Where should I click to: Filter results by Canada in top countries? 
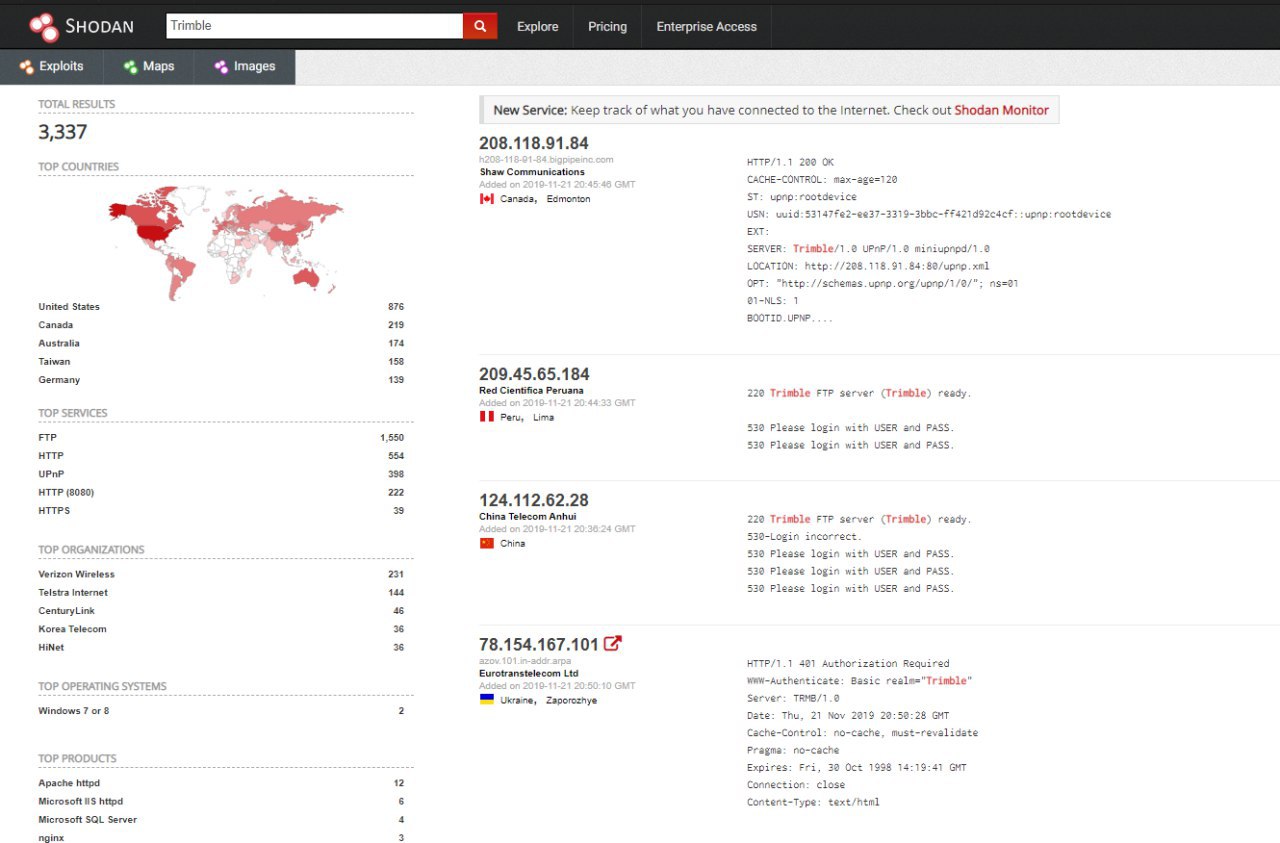point(56,325)
